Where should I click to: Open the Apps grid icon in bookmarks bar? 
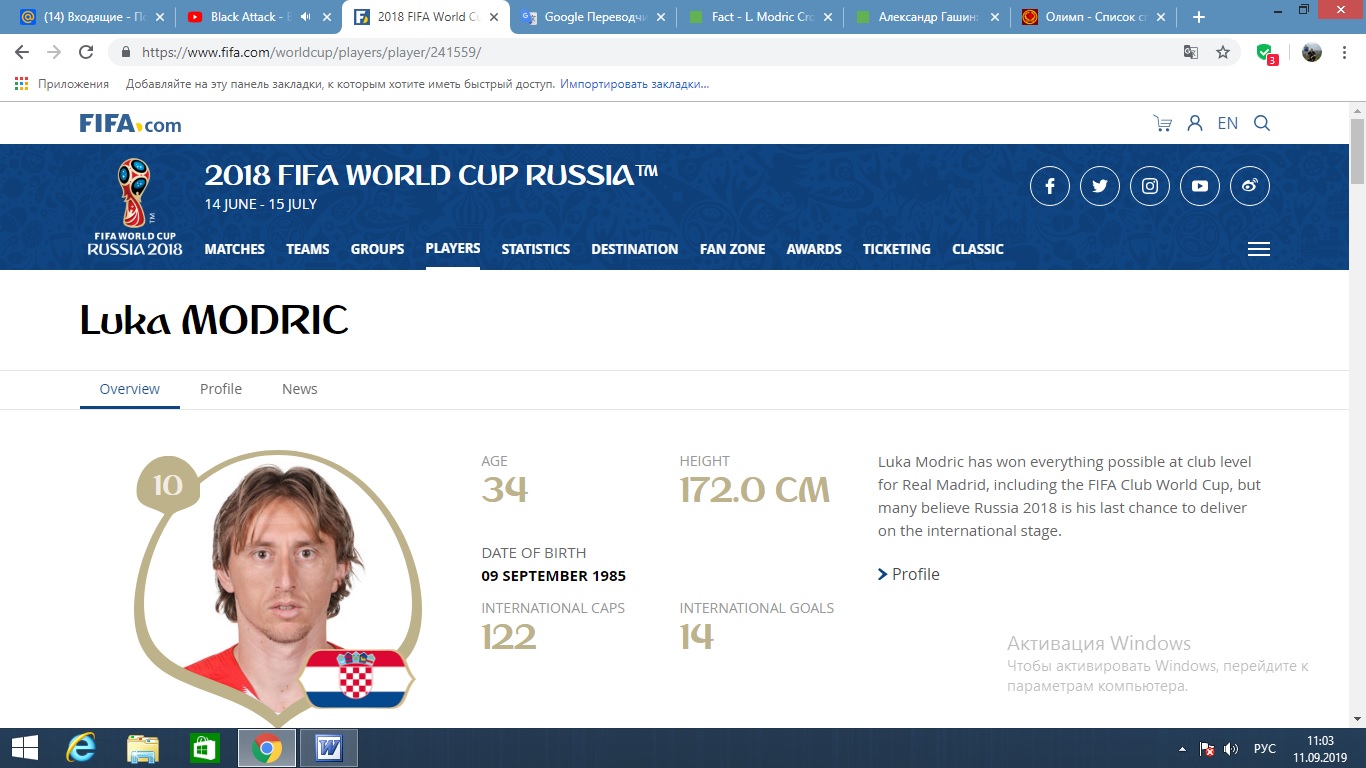pyautogui.click(x=22, y=84)
